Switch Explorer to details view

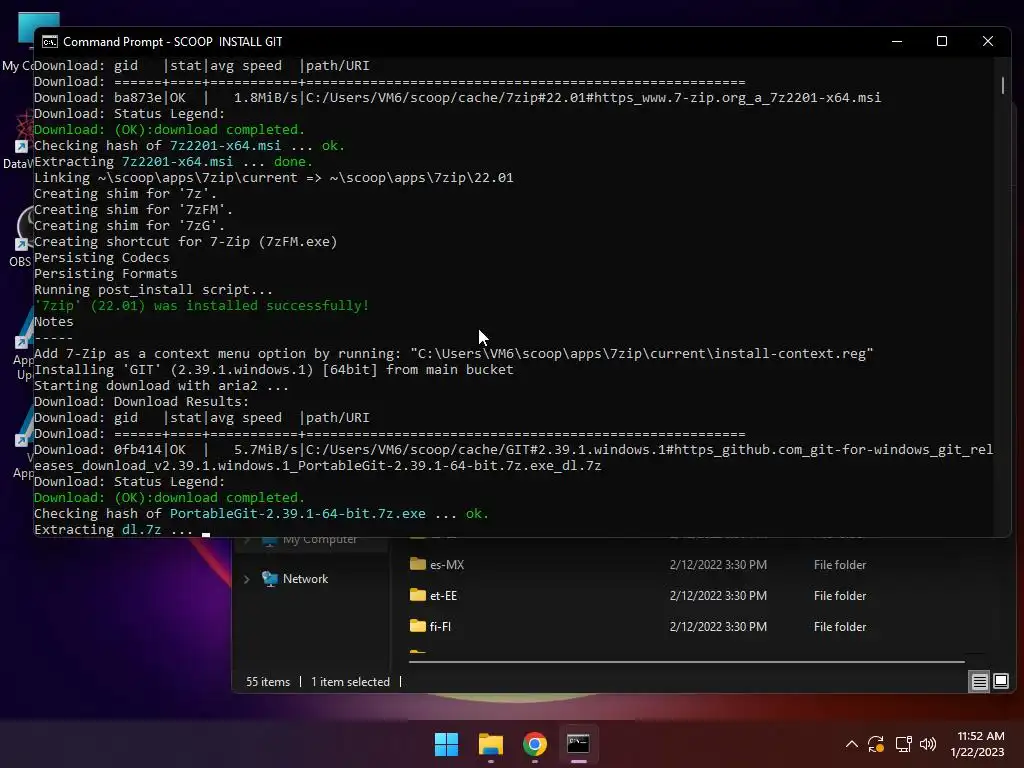980,682
